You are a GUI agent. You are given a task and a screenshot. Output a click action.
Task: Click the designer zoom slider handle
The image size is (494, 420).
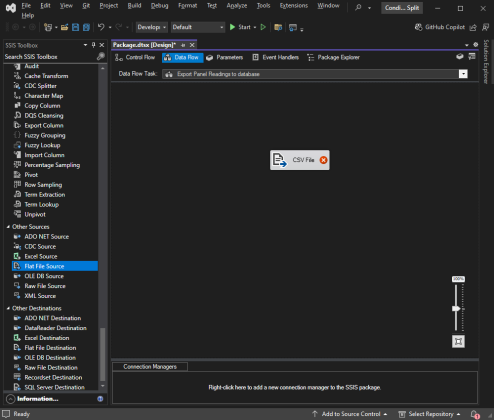pos(456,308)
